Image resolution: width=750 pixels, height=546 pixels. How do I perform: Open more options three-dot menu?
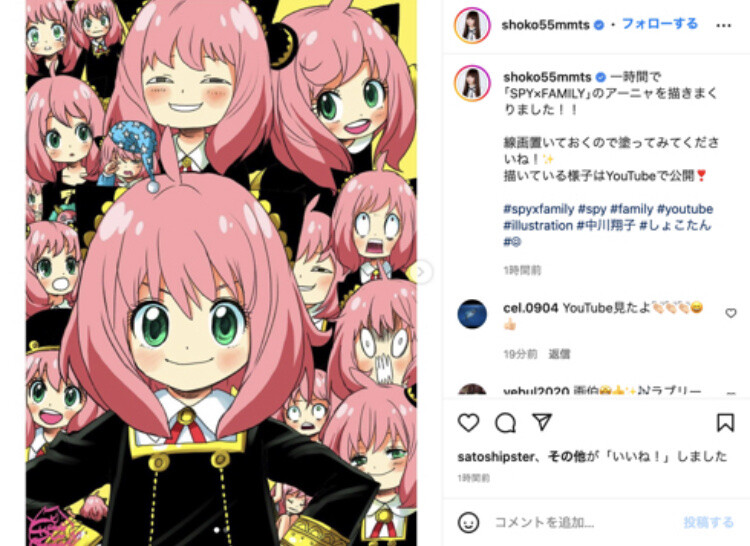pos(724,25)
